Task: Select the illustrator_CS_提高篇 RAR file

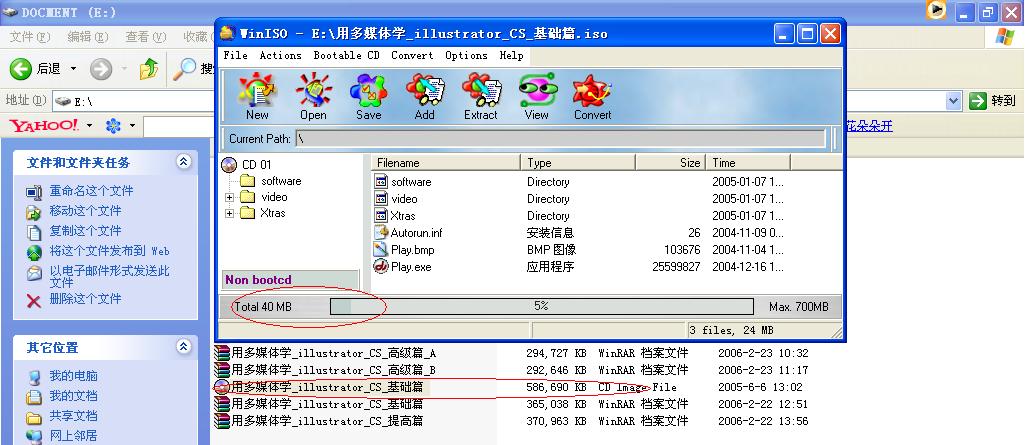Action: click(319, 421)
